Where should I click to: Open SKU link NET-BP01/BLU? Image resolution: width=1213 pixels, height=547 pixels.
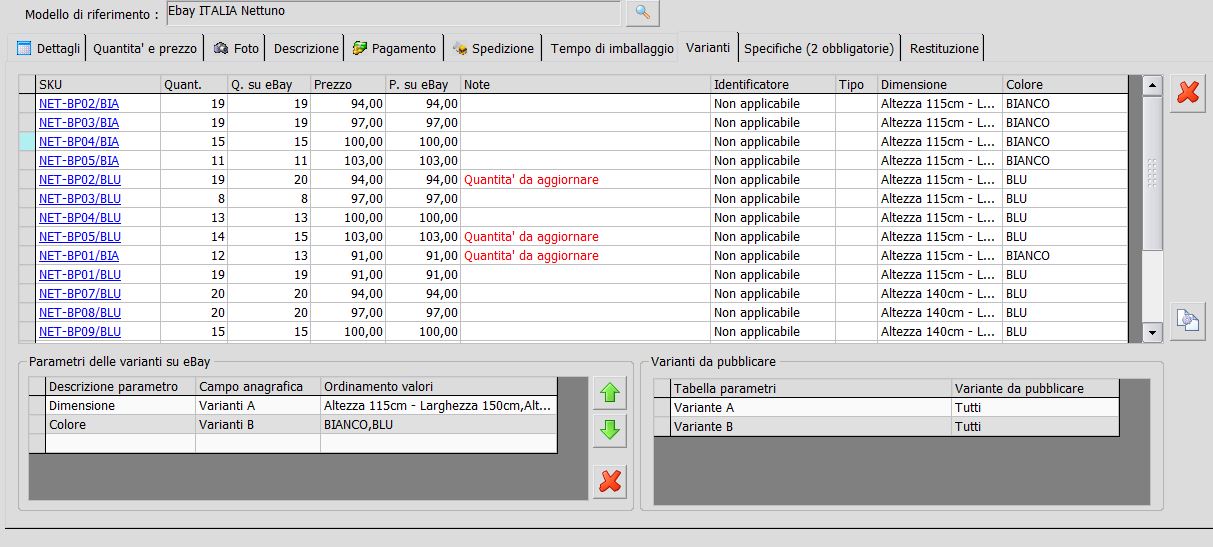(x=80, y=274)
